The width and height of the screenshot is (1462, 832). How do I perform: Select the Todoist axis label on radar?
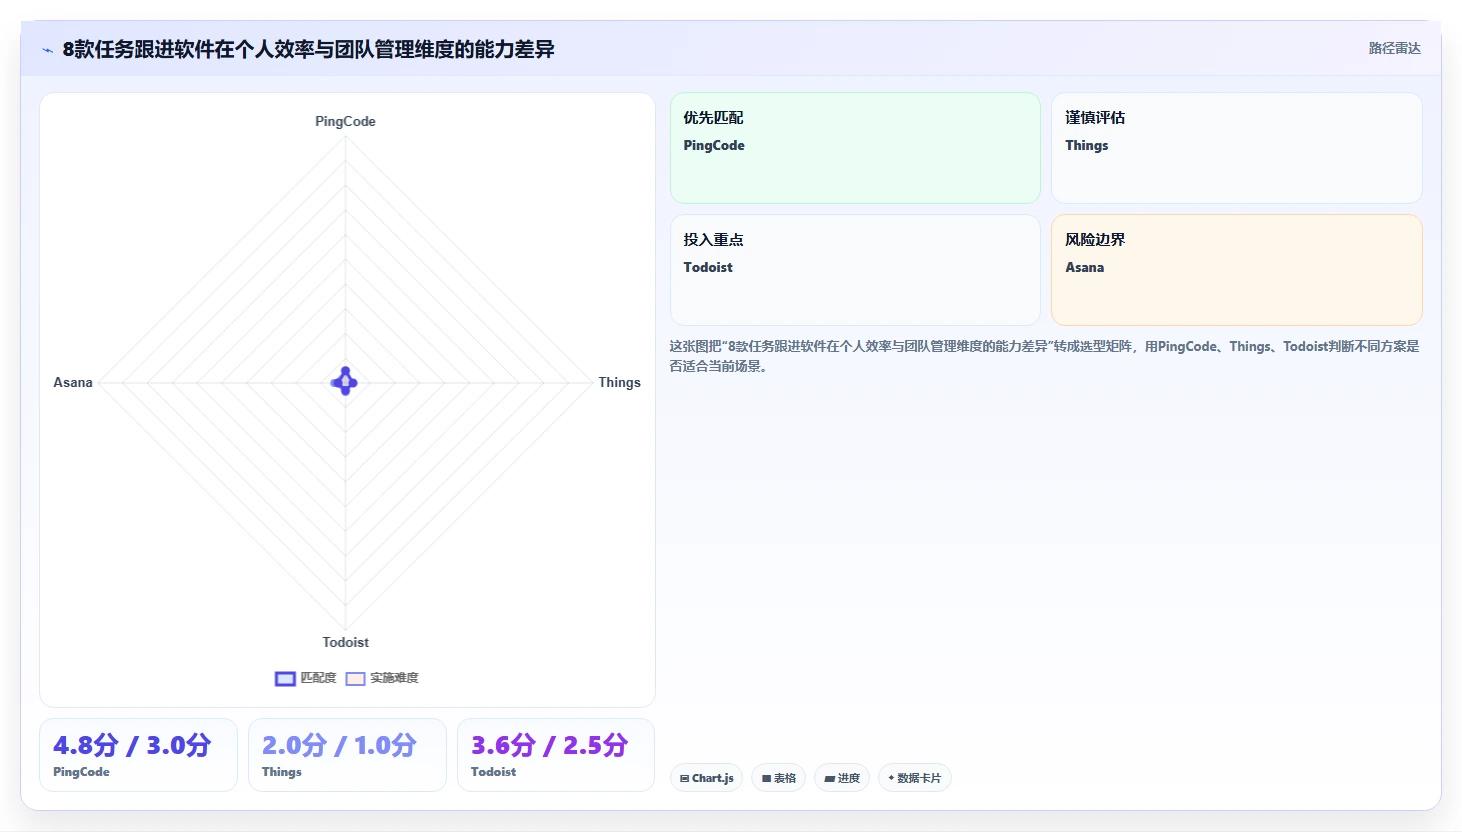coord(345,642)
